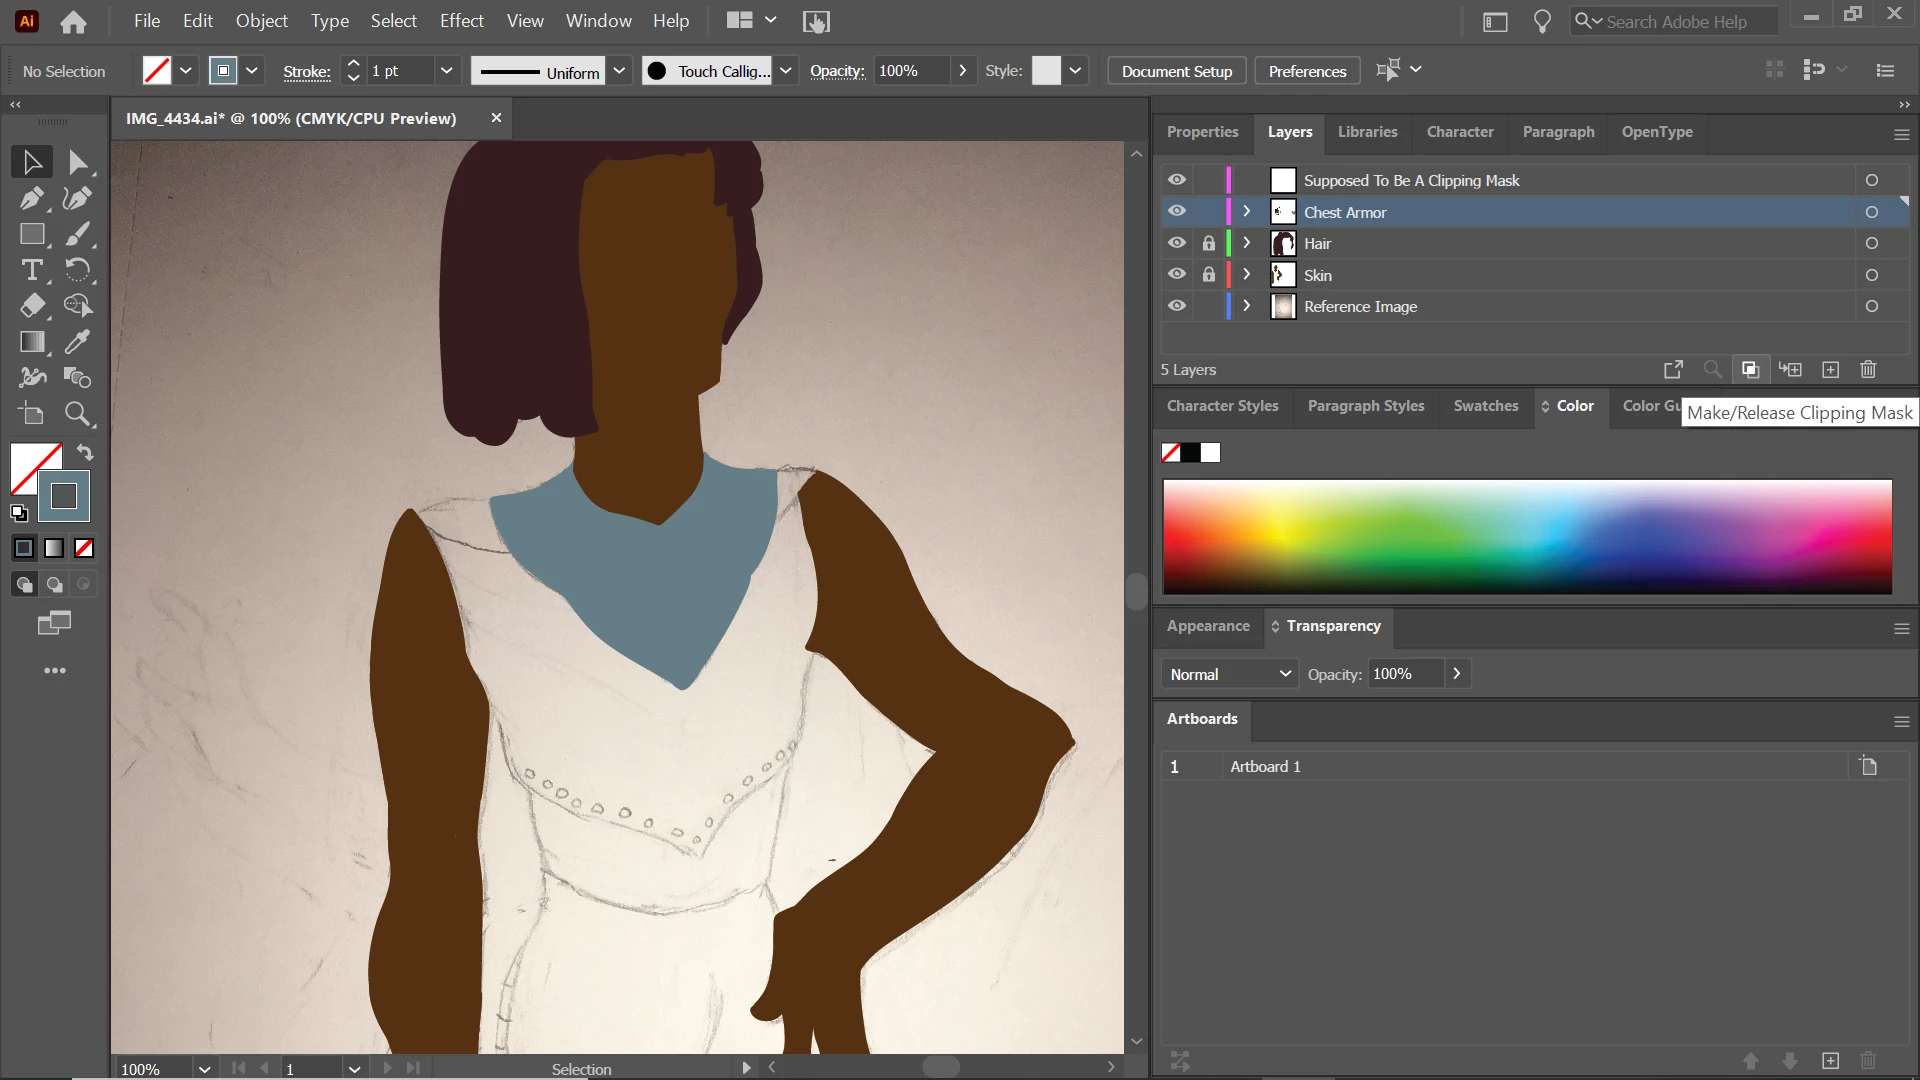Delete selection with Layers trash icon
The height and width of the screenshot is (1080, 1920).
click(x=1868, y=370)
